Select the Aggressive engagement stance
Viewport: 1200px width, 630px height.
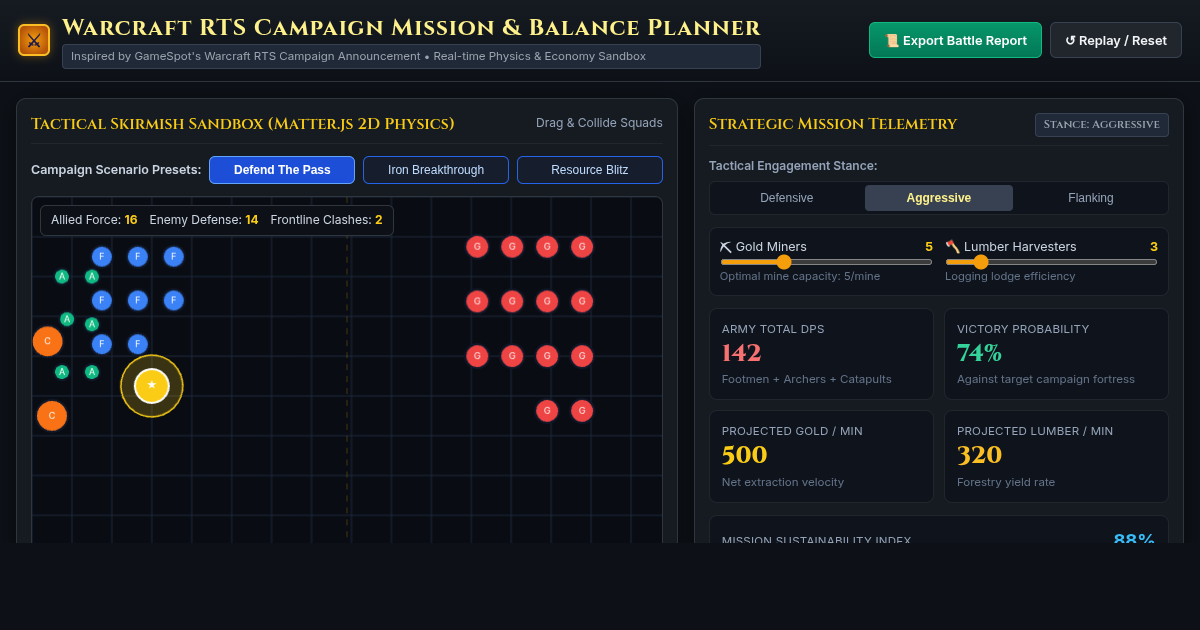[x=939, y=198]
